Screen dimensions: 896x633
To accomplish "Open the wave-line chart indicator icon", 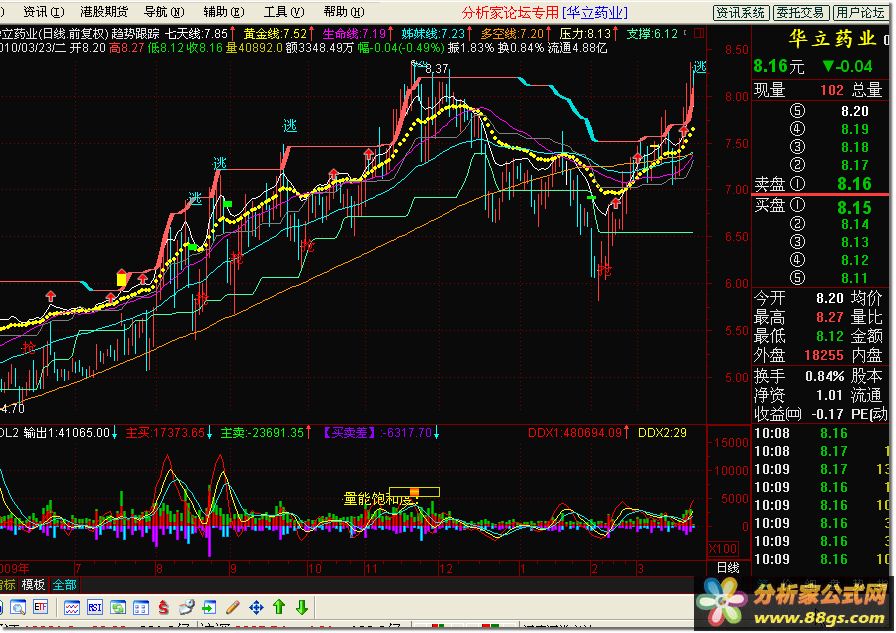I will click(x=71, y=607).
